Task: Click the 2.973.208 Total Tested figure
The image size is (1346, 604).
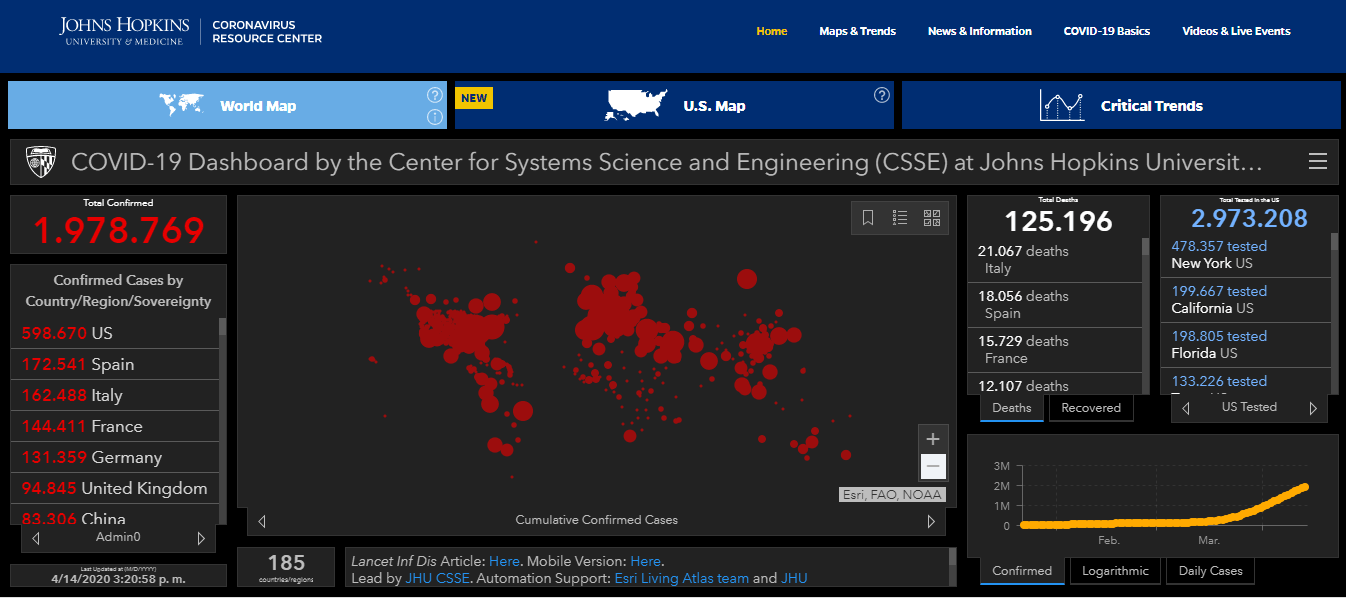Action: pyautogui.click(x=1249, y=218)
